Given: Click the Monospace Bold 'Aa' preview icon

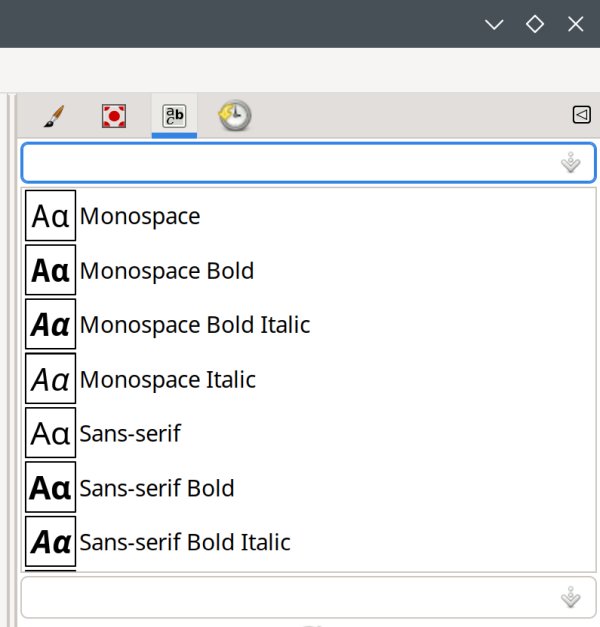Looking at the screenshot, I should (50, 270).
